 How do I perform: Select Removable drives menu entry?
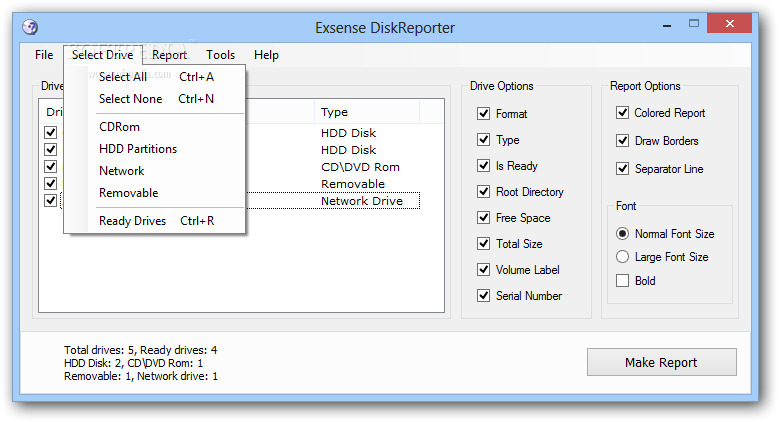click(155, 193)
